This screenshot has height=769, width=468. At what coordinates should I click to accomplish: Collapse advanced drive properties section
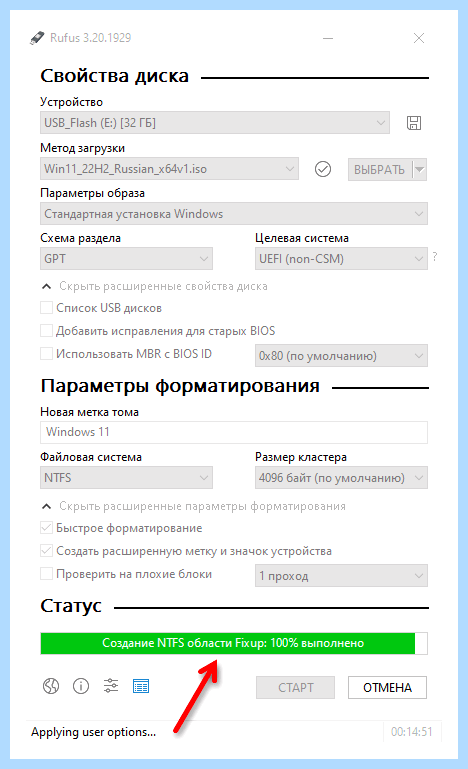pyautogui.click(x=47, y=286)
